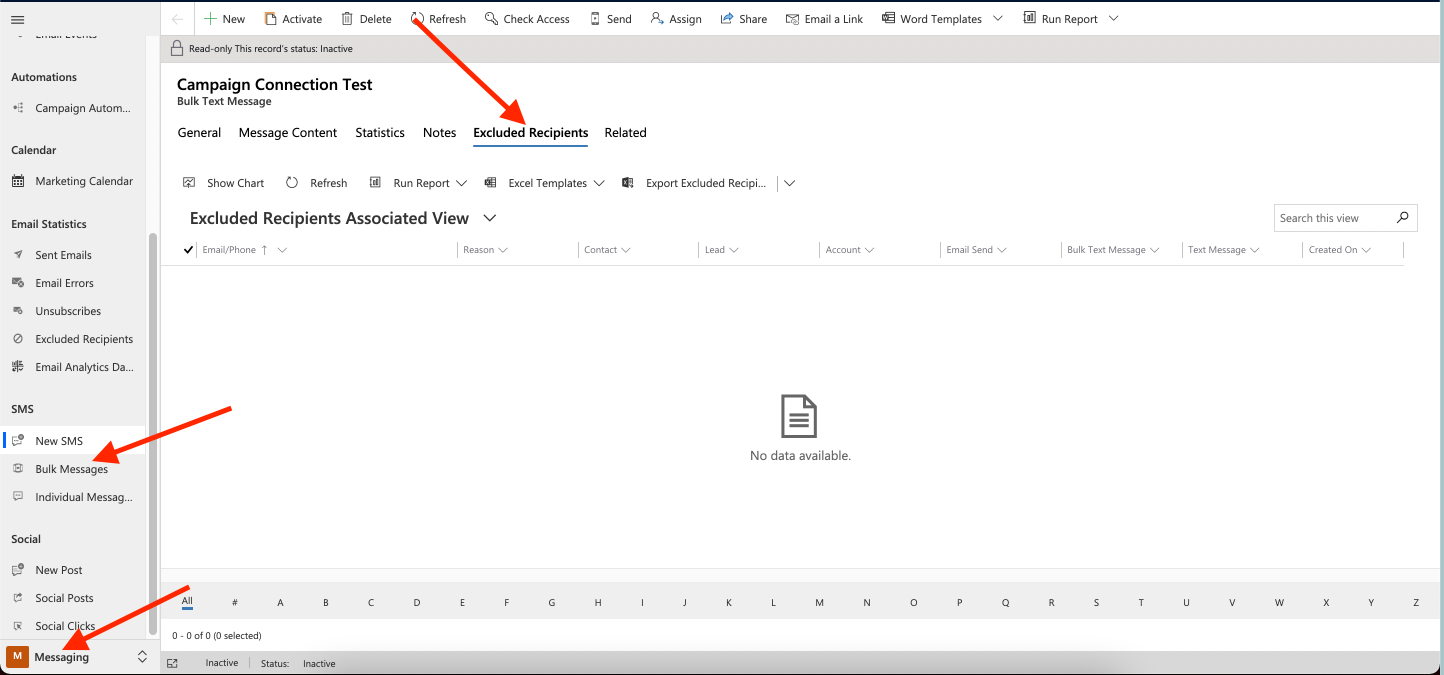Viewport: 1444px width, 675px height.
Task: Click Email a Link command
Action: coord(824,19)
